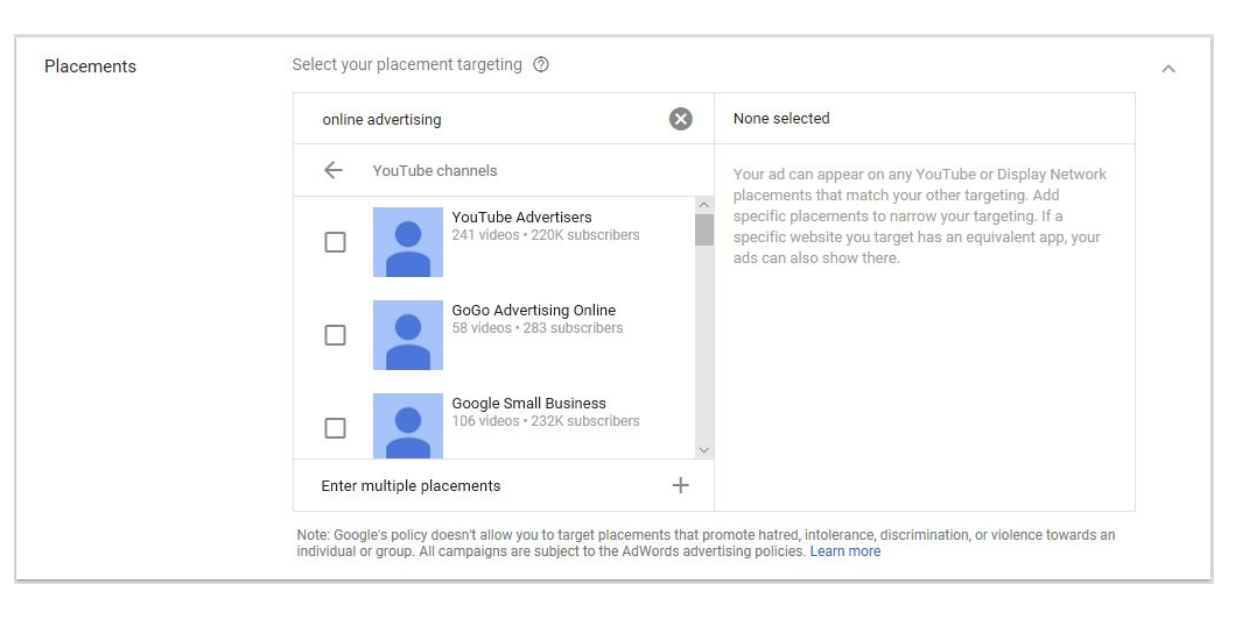Screen dimensions: 1260x622
Task: Click YouTube Advertisers channel name
Action: 522,217
